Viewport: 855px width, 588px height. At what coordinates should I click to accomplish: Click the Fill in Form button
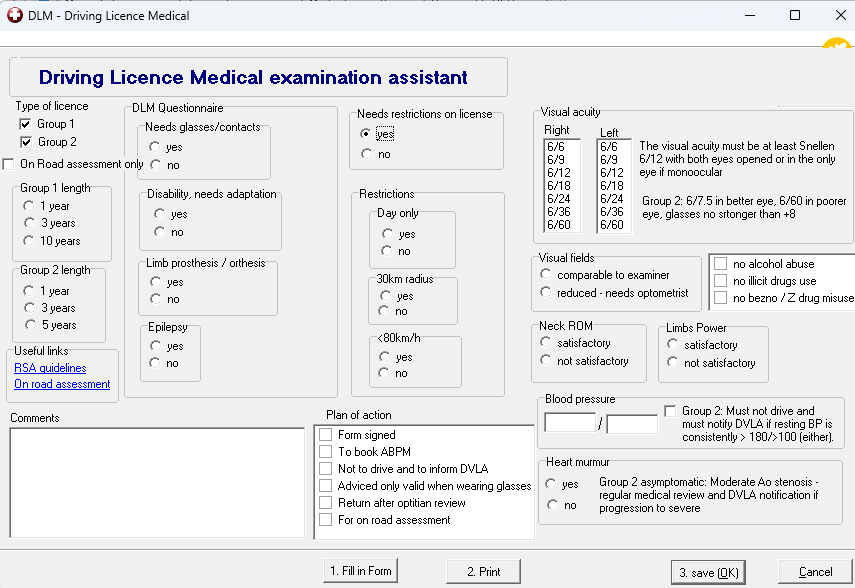[361, 571]
